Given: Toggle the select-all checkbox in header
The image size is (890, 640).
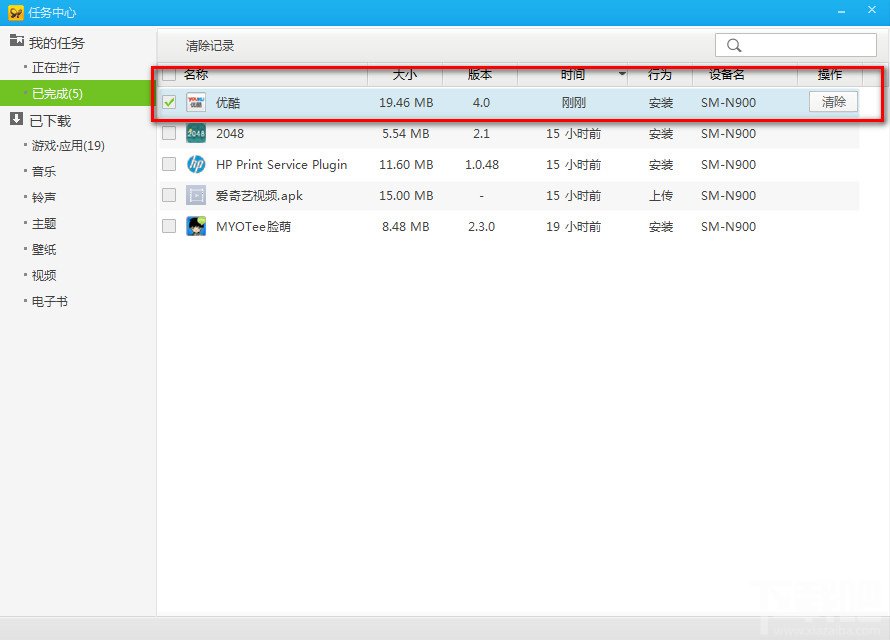Looking at the screenshot, I should [x=169, y=74].
